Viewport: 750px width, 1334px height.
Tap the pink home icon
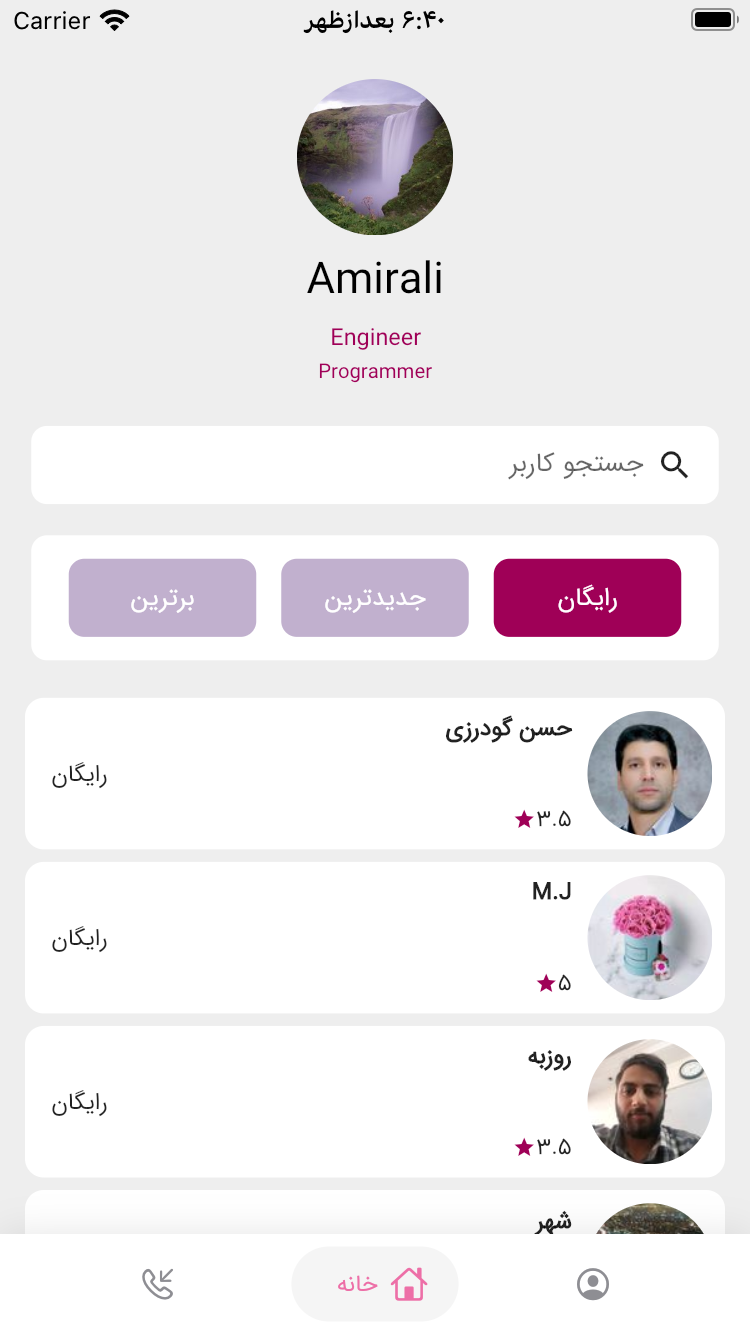pos(409,1284)
